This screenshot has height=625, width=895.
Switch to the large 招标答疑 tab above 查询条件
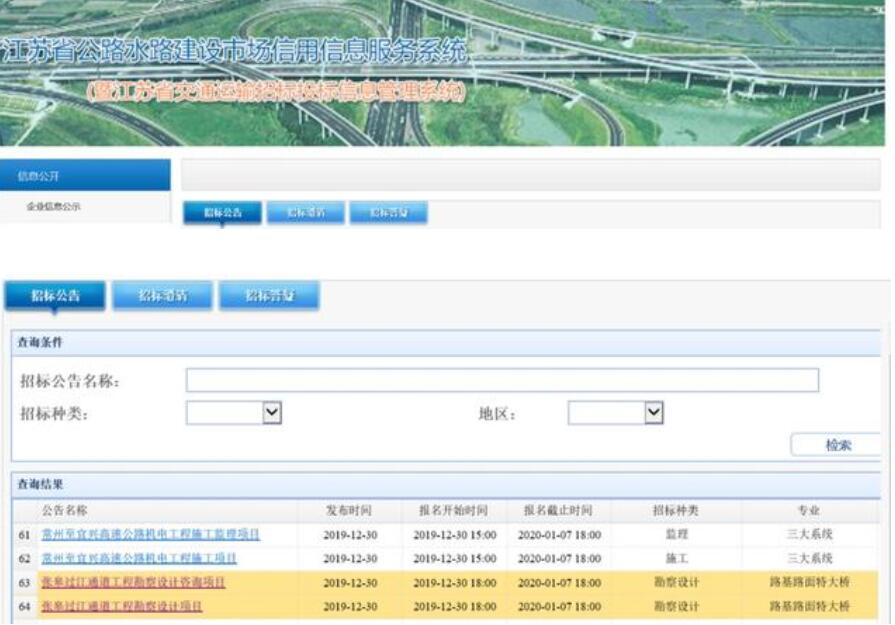point(269,296)
